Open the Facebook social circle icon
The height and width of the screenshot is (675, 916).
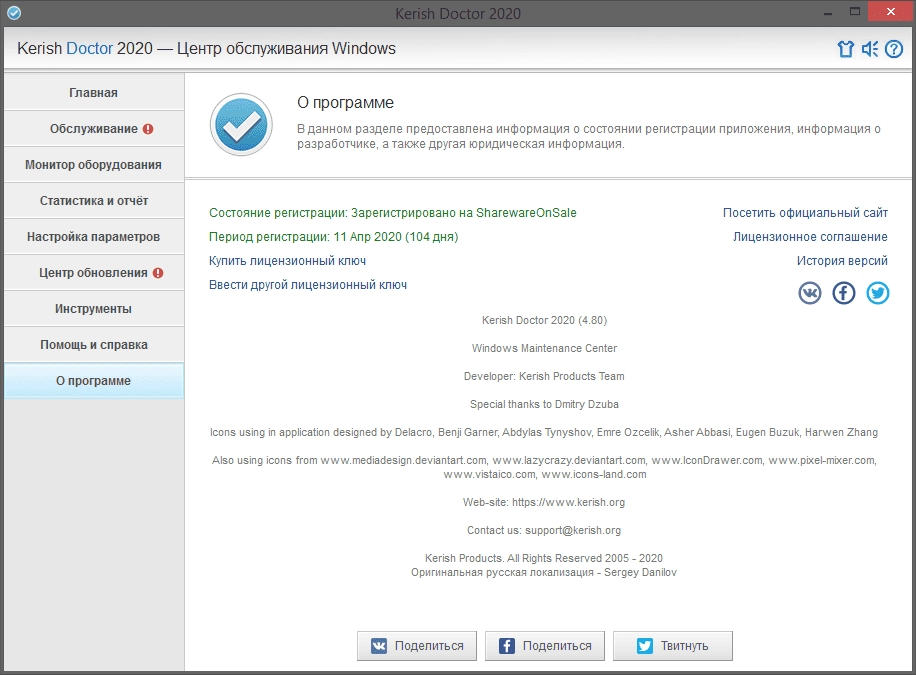tap(844, 293)
